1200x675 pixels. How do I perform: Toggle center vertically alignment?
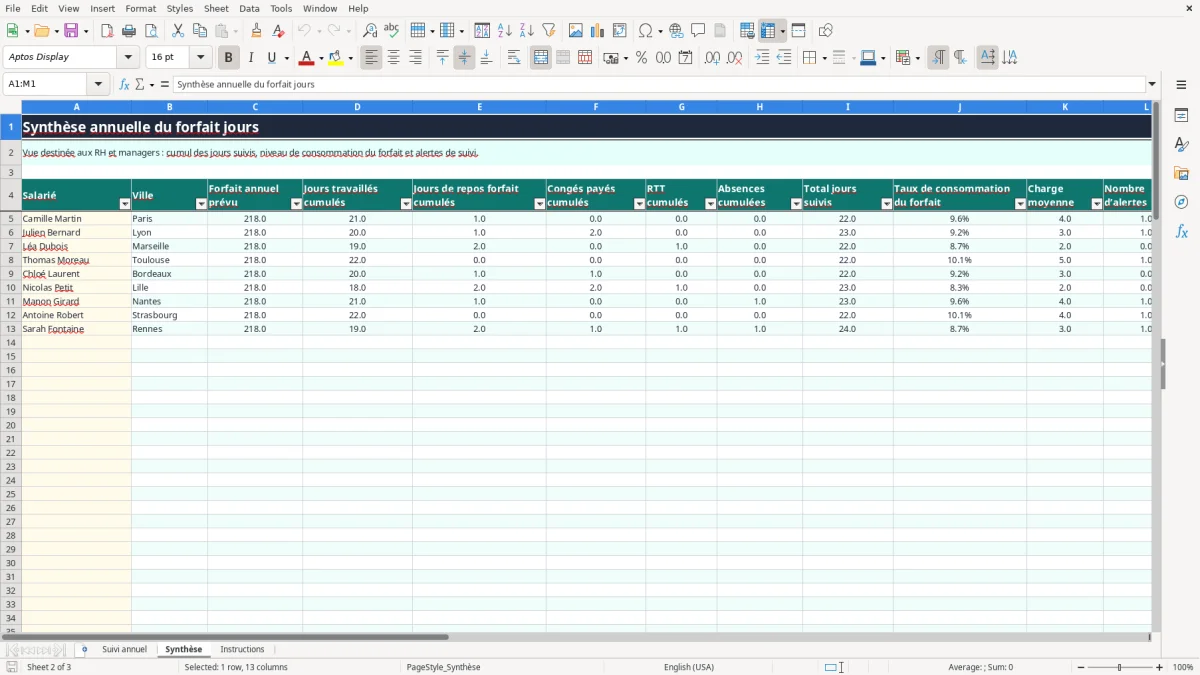464,58
